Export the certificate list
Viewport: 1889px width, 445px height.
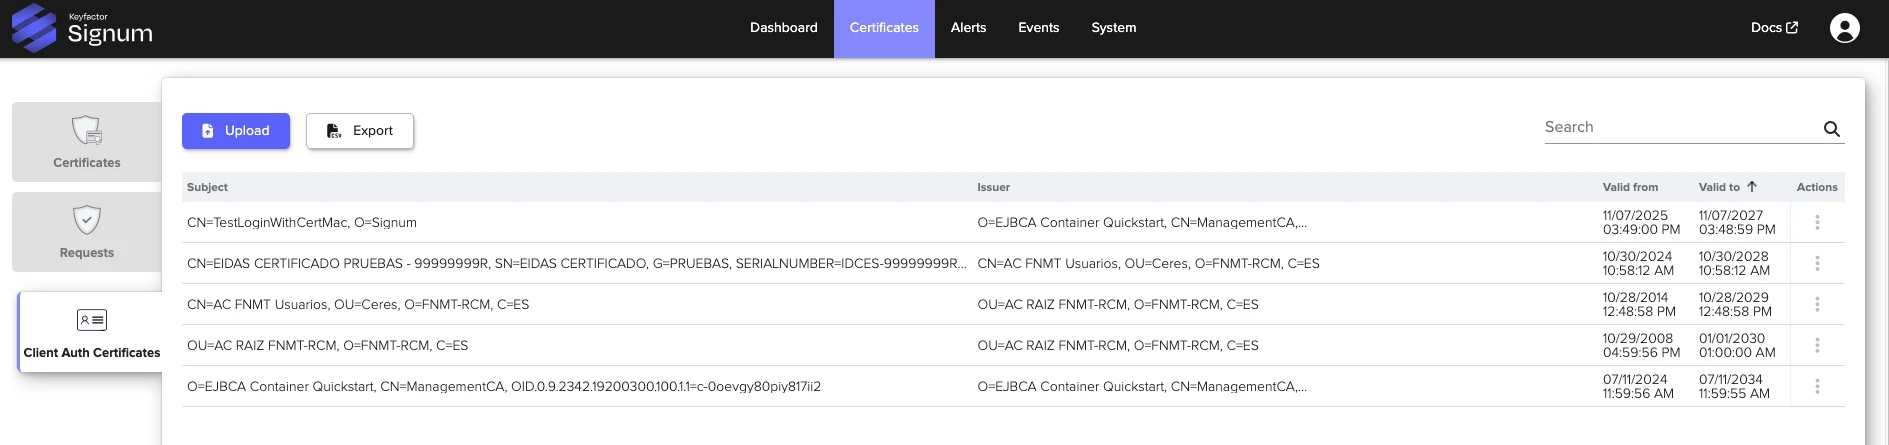pos(360,131)
